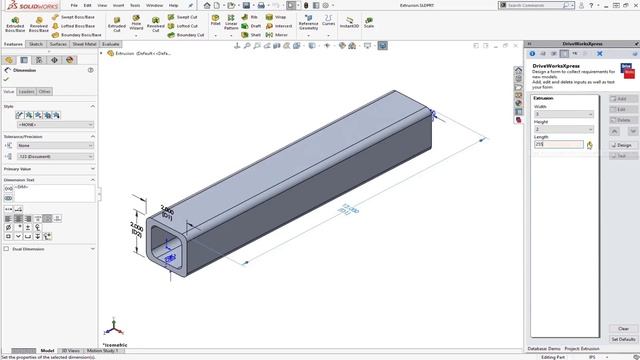Click the Revolved Cut tool
Screen dimensions: 640x360
coord(156,24)
